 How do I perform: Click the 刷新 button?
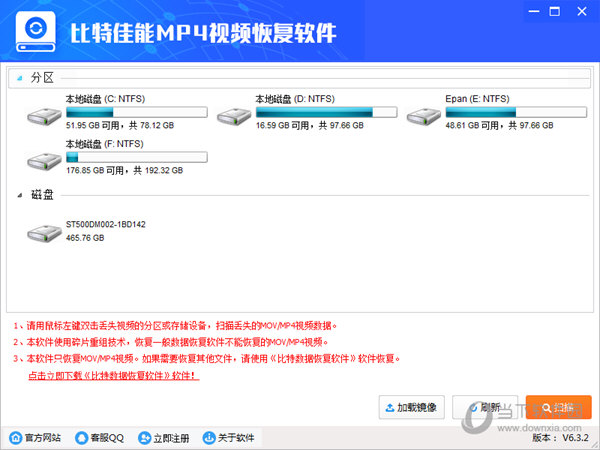click(485, 407)
